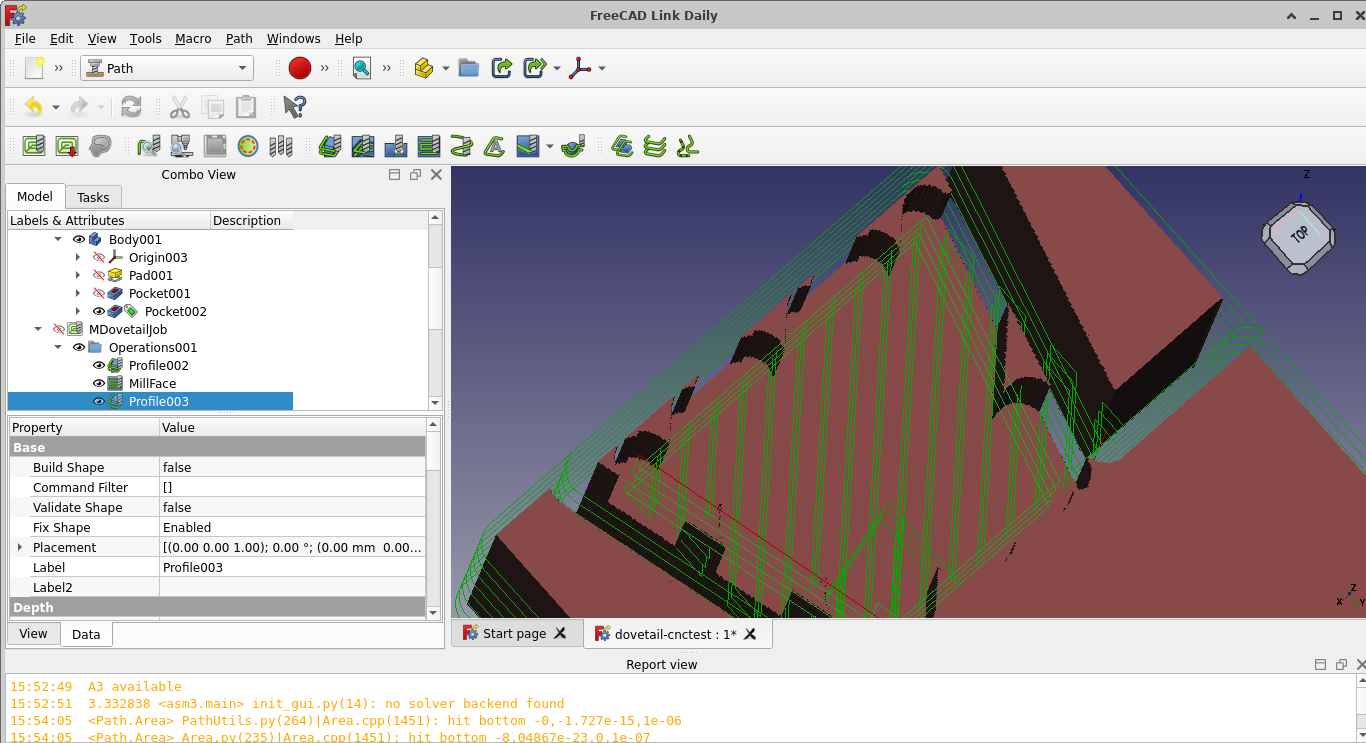
Task: Click the Refresh recompute icon
Action: (131, 107)
